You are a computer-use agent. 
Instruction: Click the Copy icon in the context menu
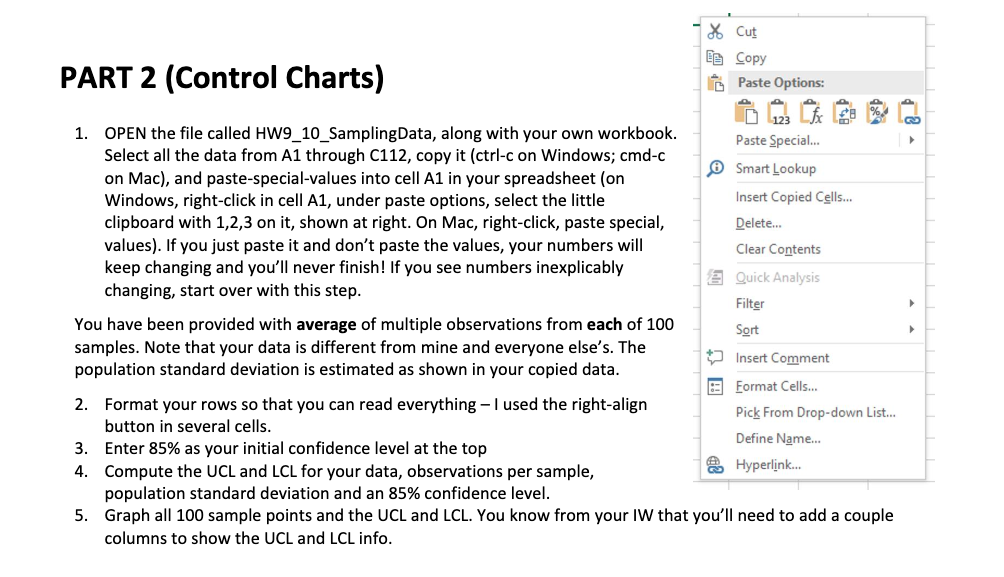click(715, 57)
